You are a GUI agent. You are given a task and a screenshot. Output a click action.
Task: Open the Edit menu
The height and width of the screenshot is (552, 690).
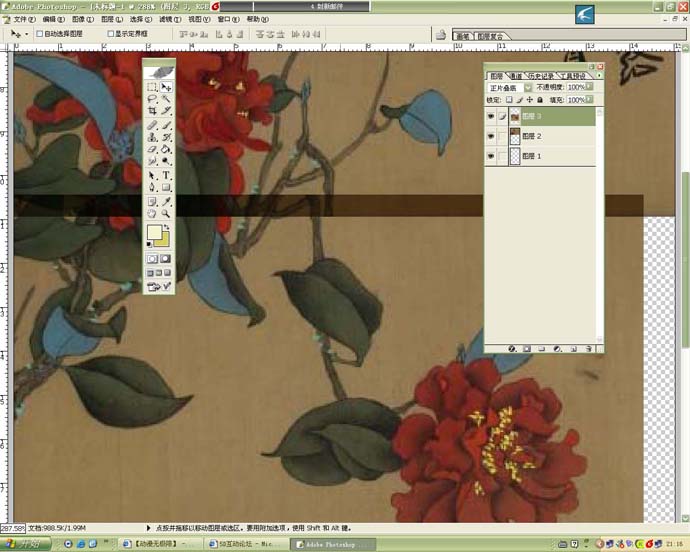(x=53, y=19)
